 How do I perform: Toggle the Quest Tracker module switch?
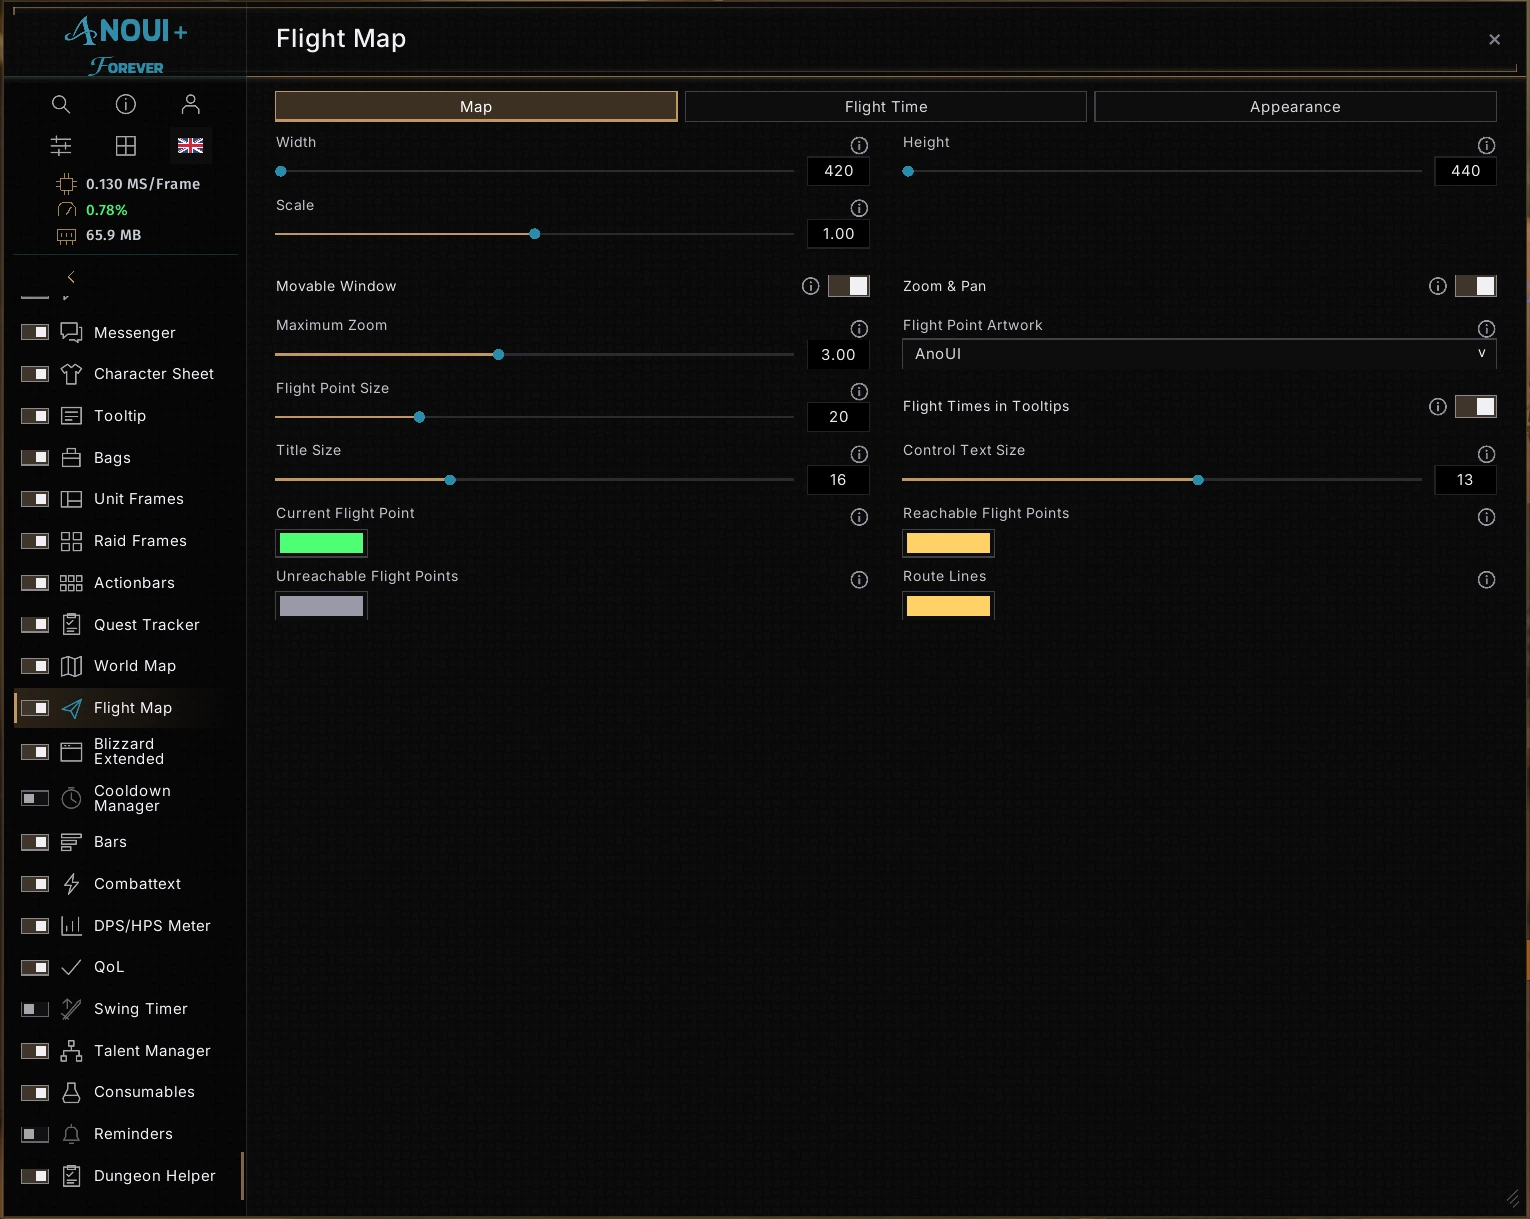[x=35, y=624]
